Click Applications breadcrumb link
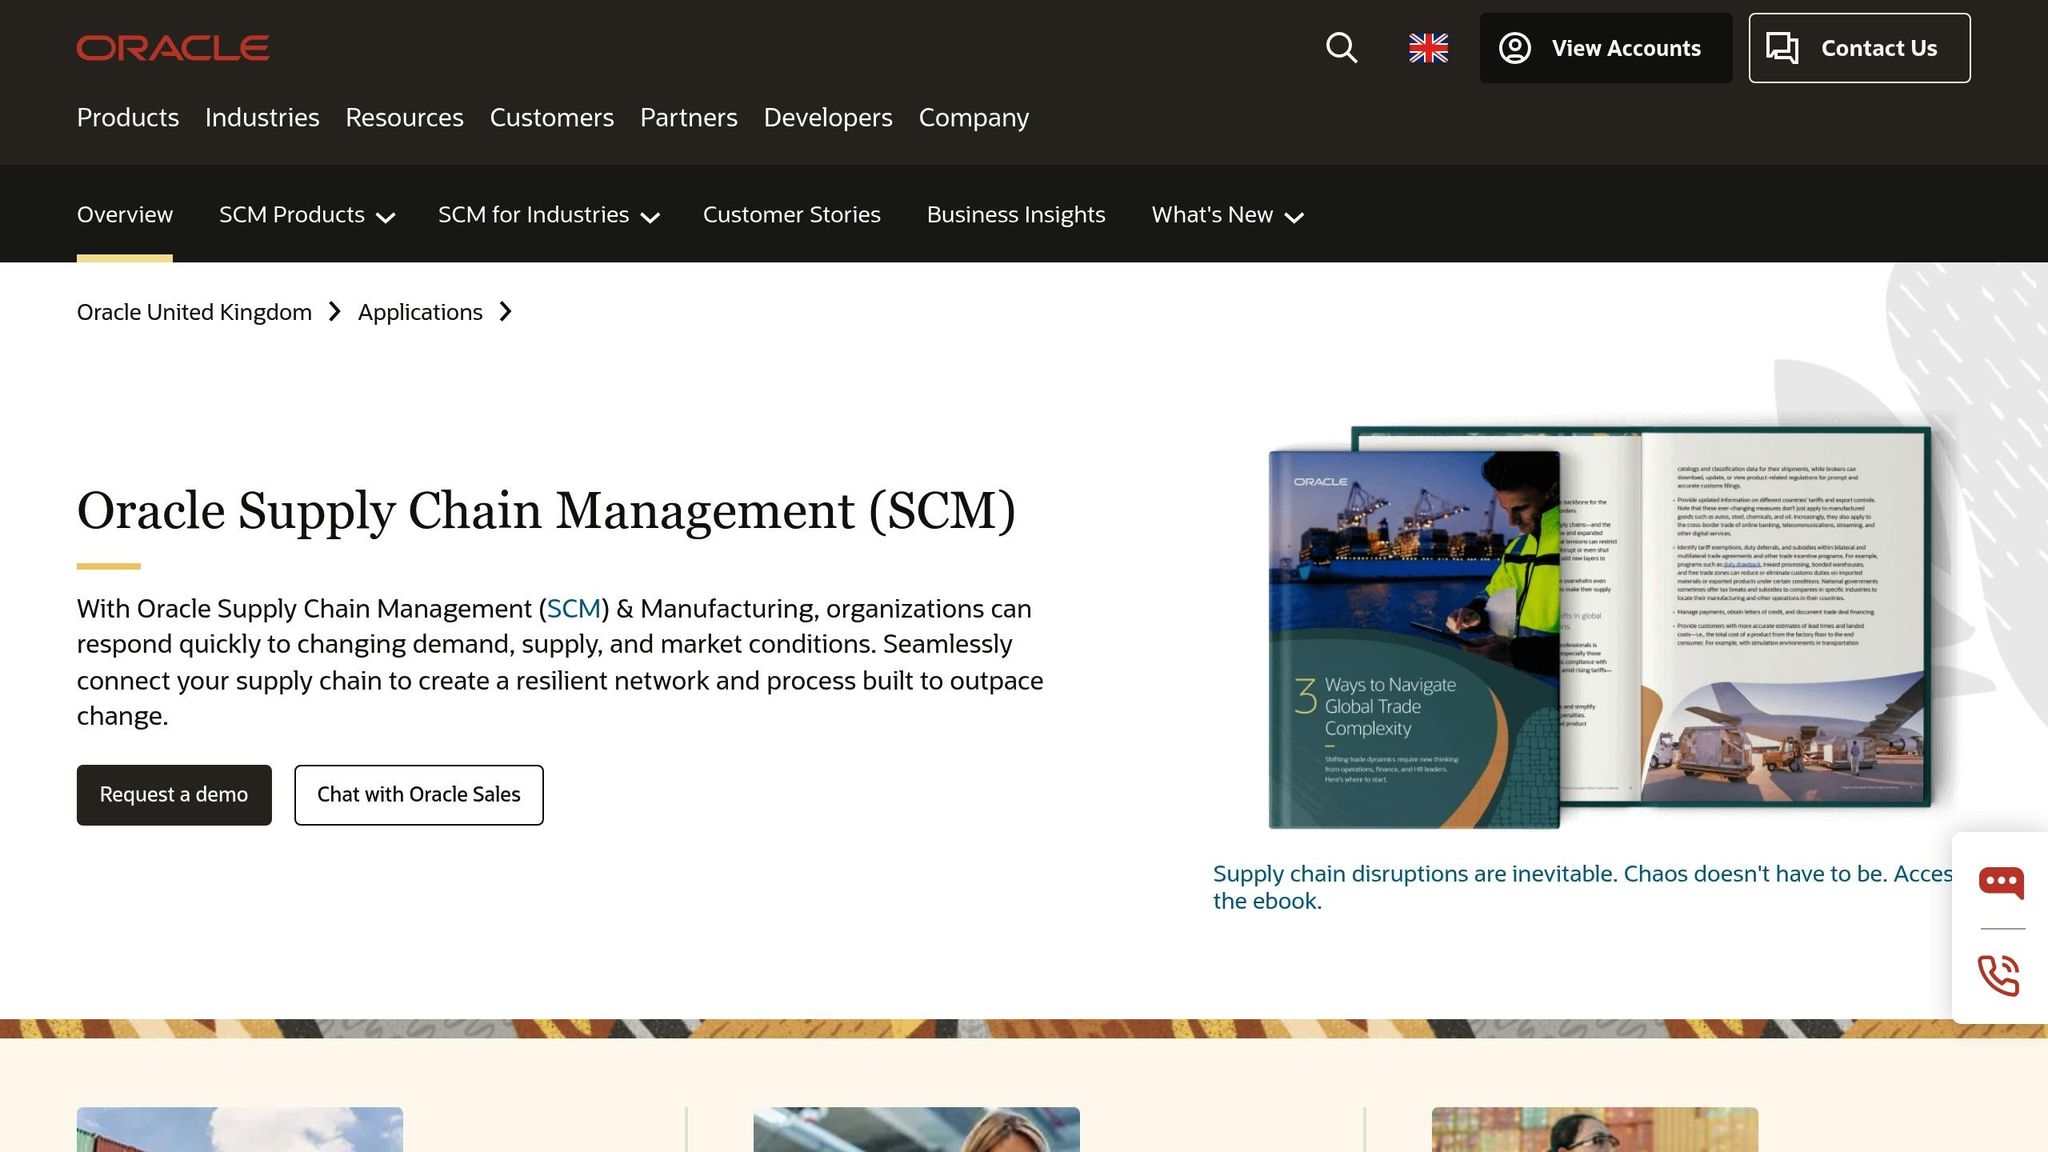The image size is (2048, 1152). tap(420, 312)
